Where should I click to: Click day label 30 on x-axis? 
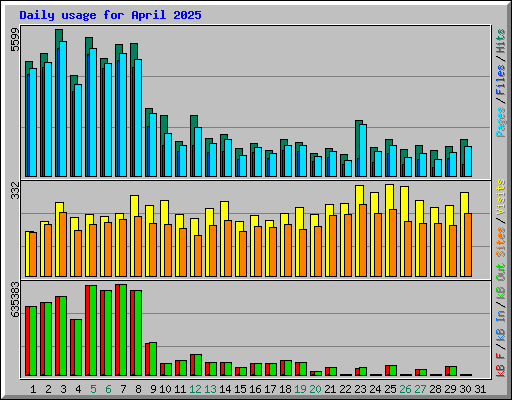(x=465, y=389)
